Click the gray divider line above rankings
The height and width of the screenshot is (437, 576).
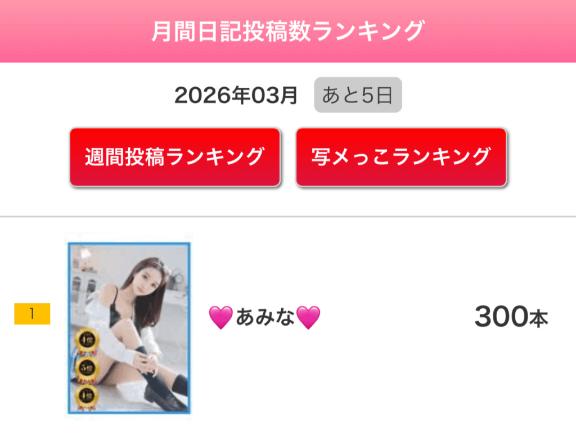click(288, 217)
